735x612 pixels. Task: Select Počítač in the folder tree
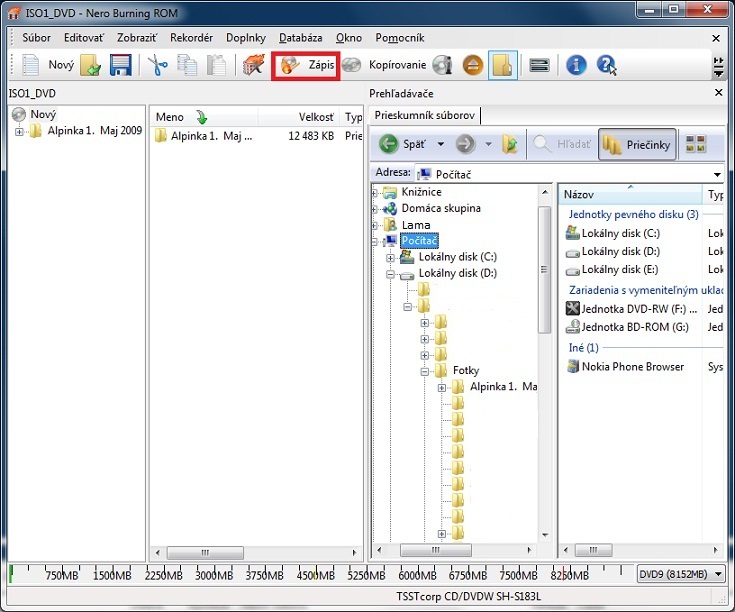(419, 241)
